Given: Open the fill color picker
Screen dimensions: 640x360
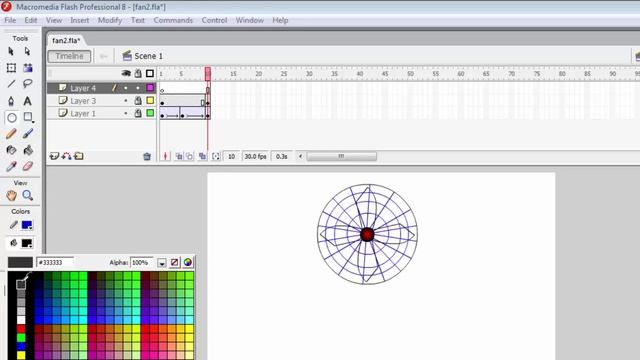Looking at the screenshot, I should click(27, 243).
